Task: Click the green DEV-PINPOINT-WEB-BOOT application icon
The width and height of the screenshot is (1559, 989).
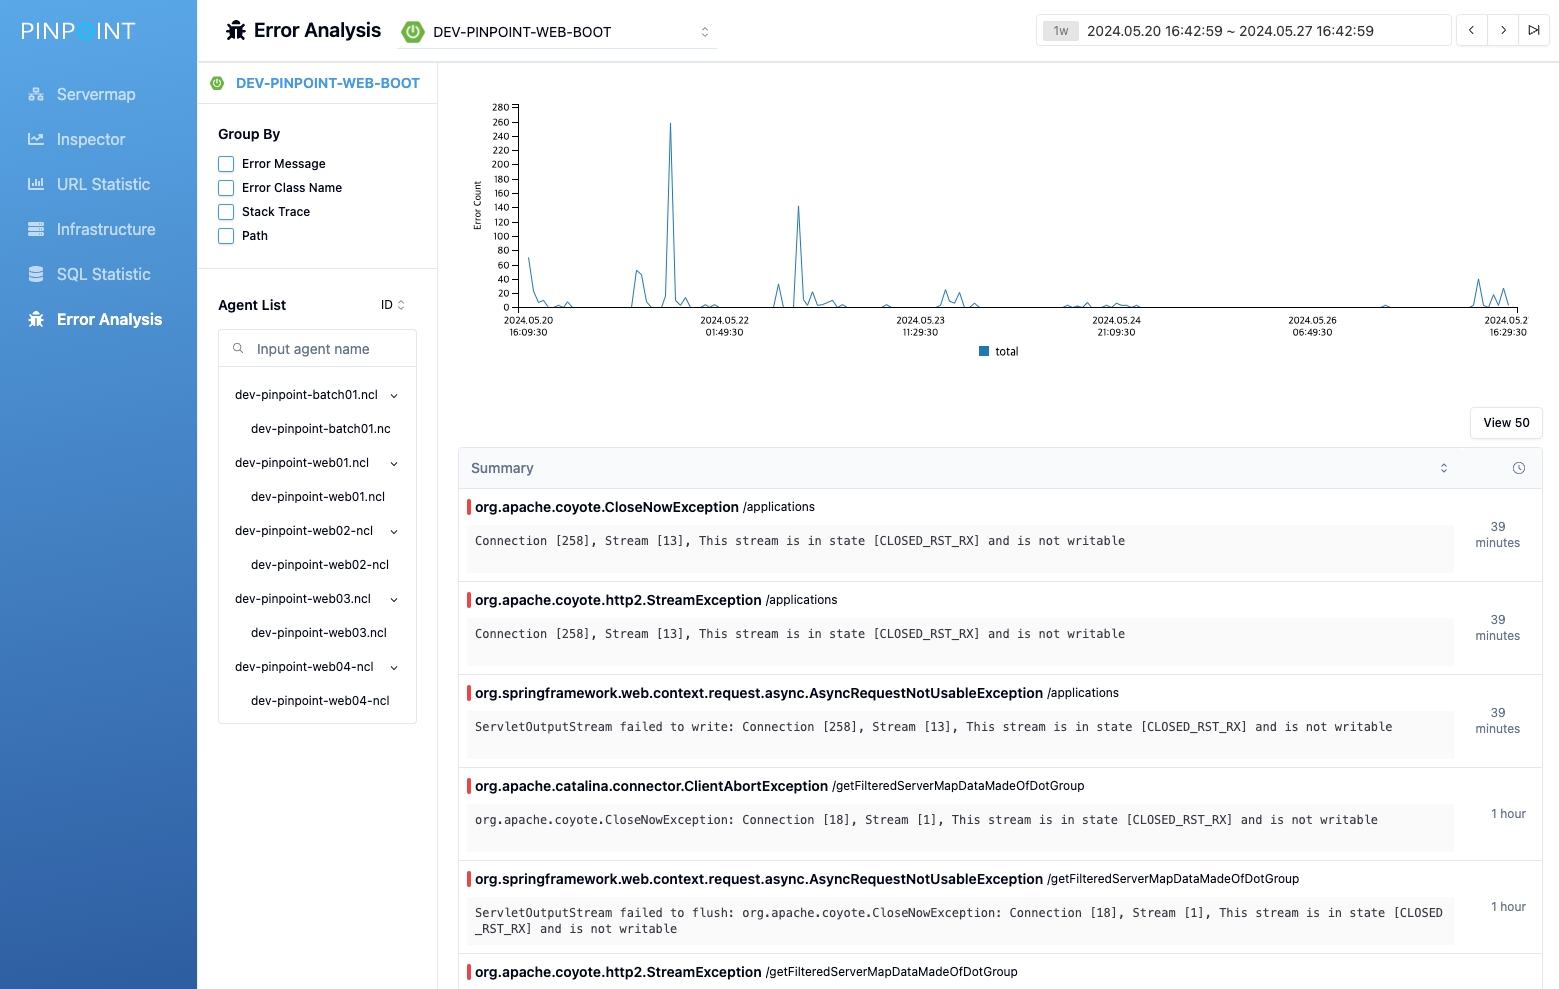Action: (x=412, y=32)
